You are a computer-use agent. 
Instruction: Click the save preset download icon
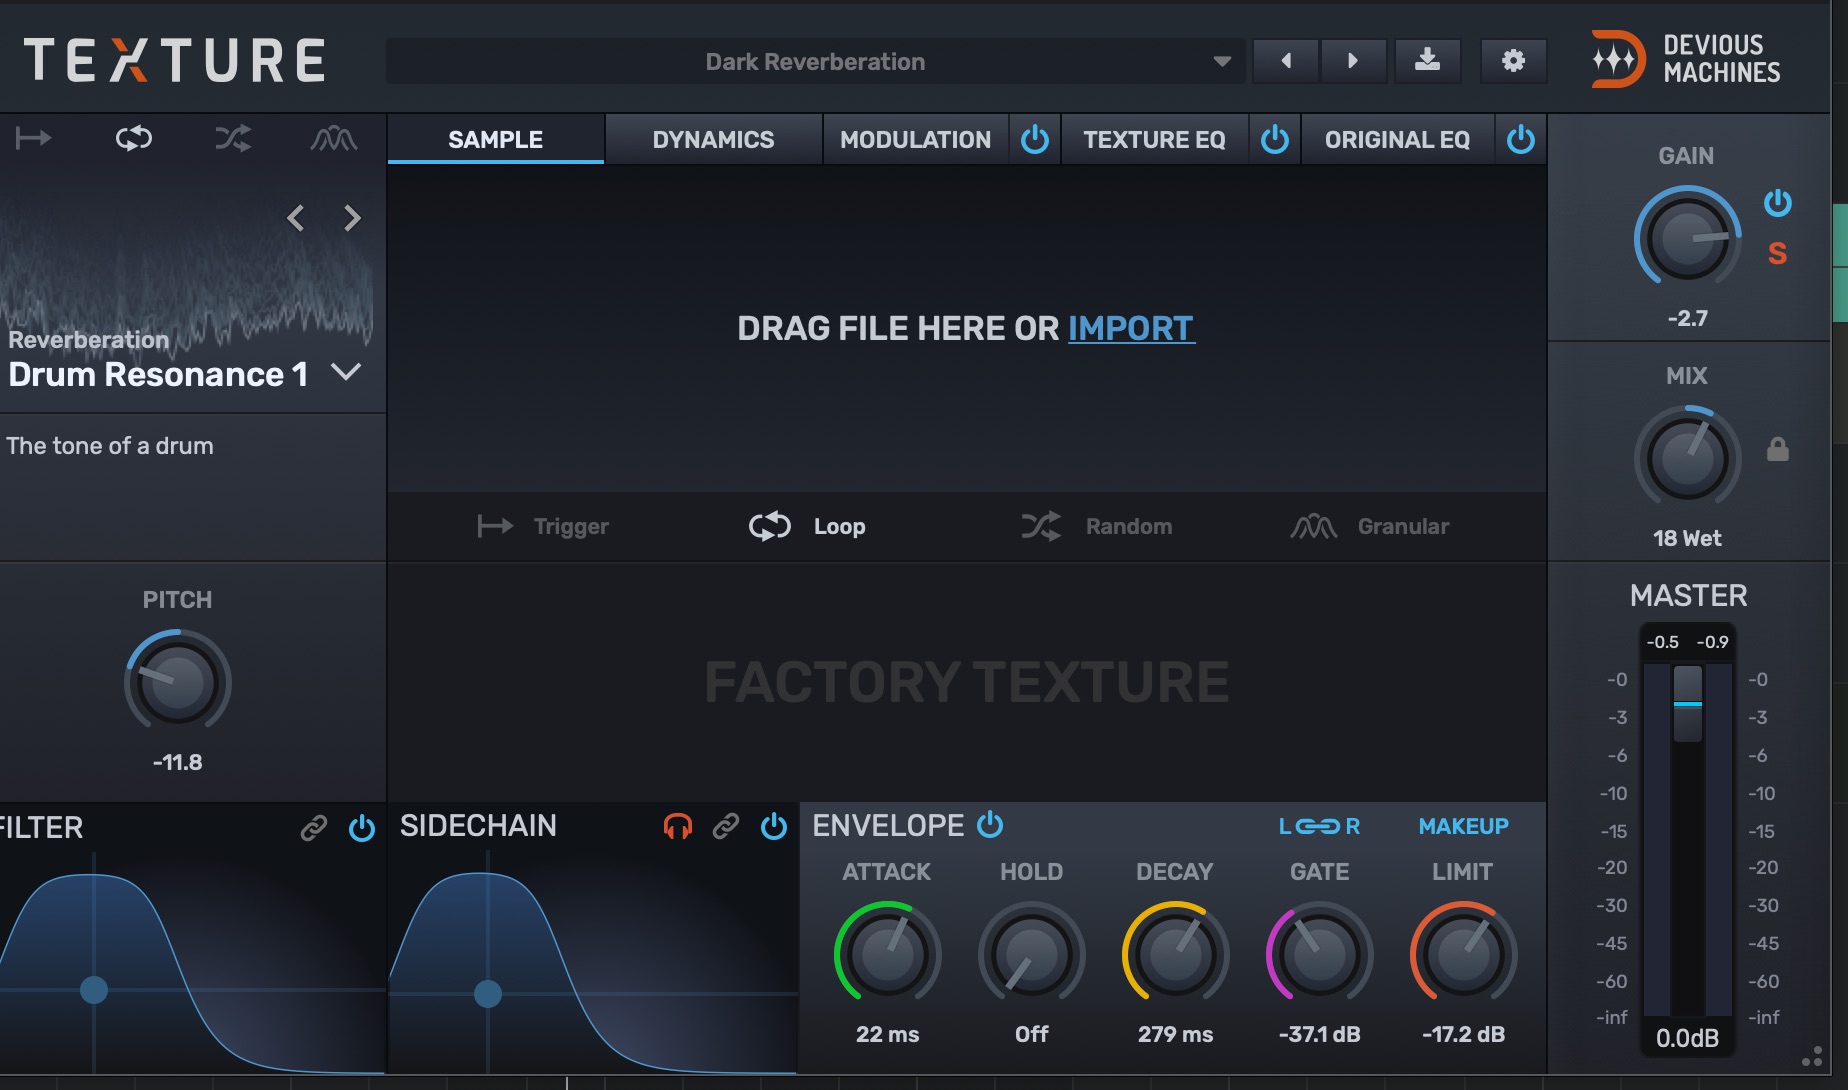pyautogui.click(x=1427, y=61)
